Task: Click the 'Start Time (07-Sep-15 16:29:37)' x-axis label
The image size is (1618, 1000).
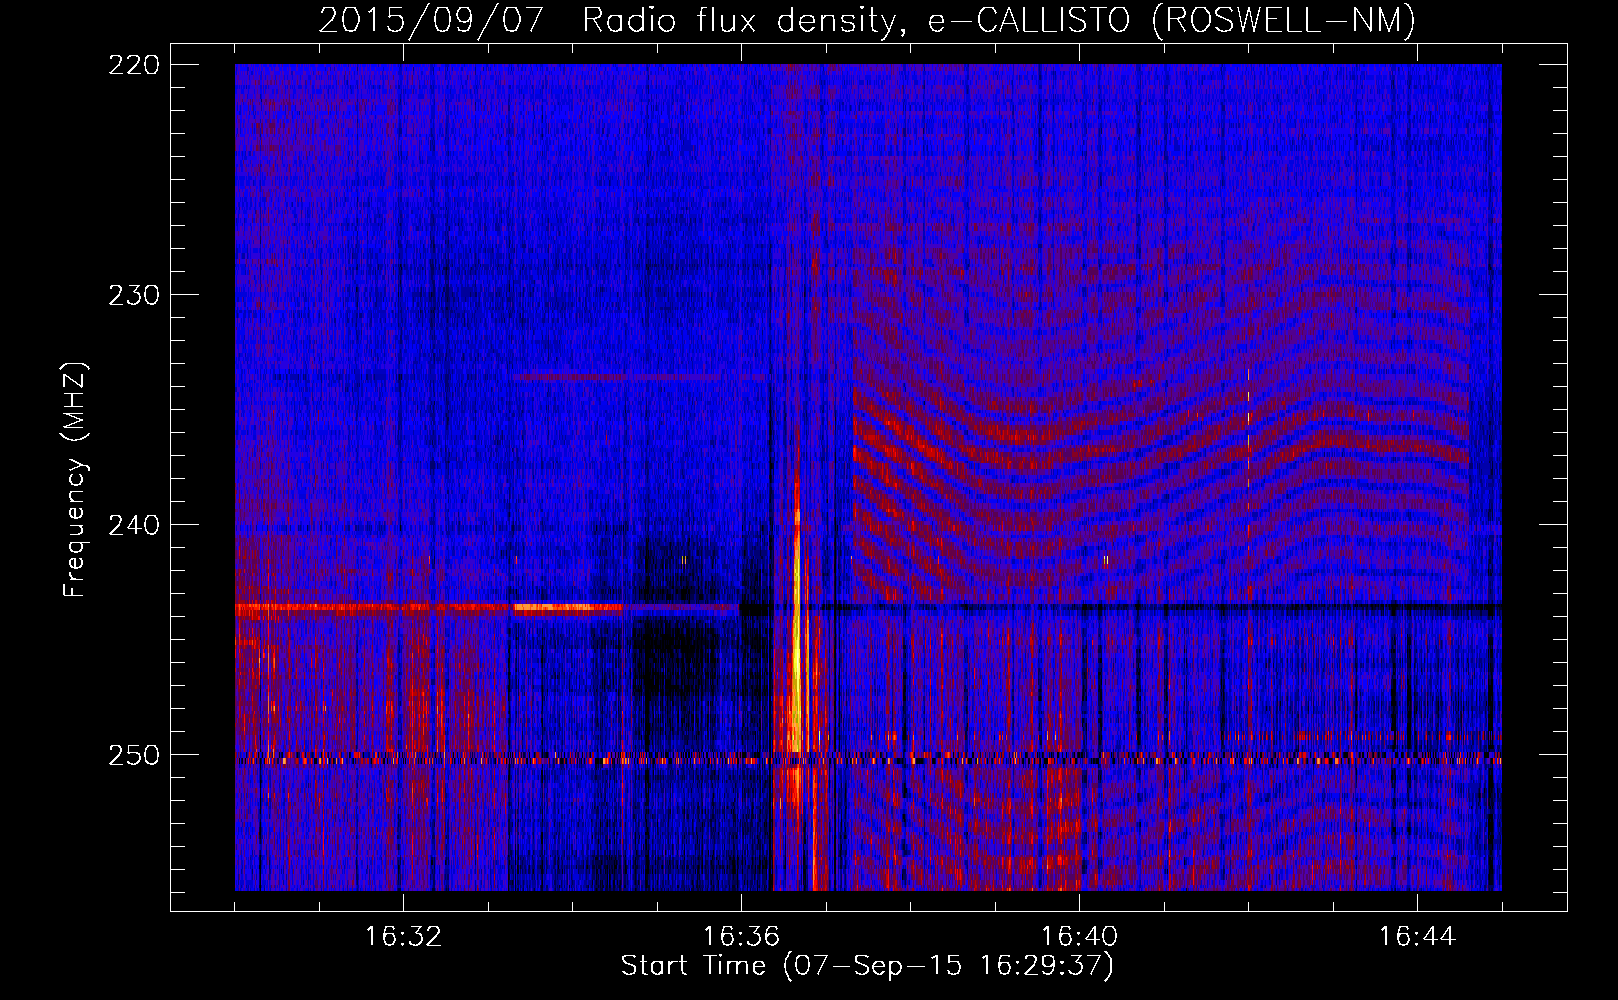Action: click(x=867, y=966)
